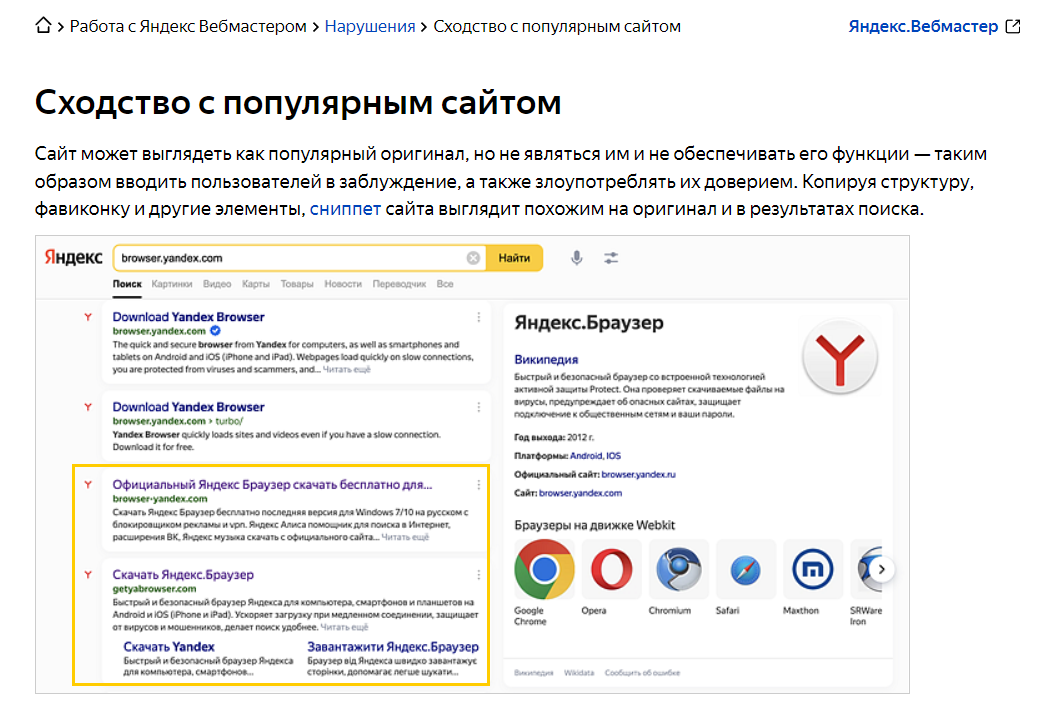
Task: Open the Download Yandex Browser result with verified badge
Action: 188,317
